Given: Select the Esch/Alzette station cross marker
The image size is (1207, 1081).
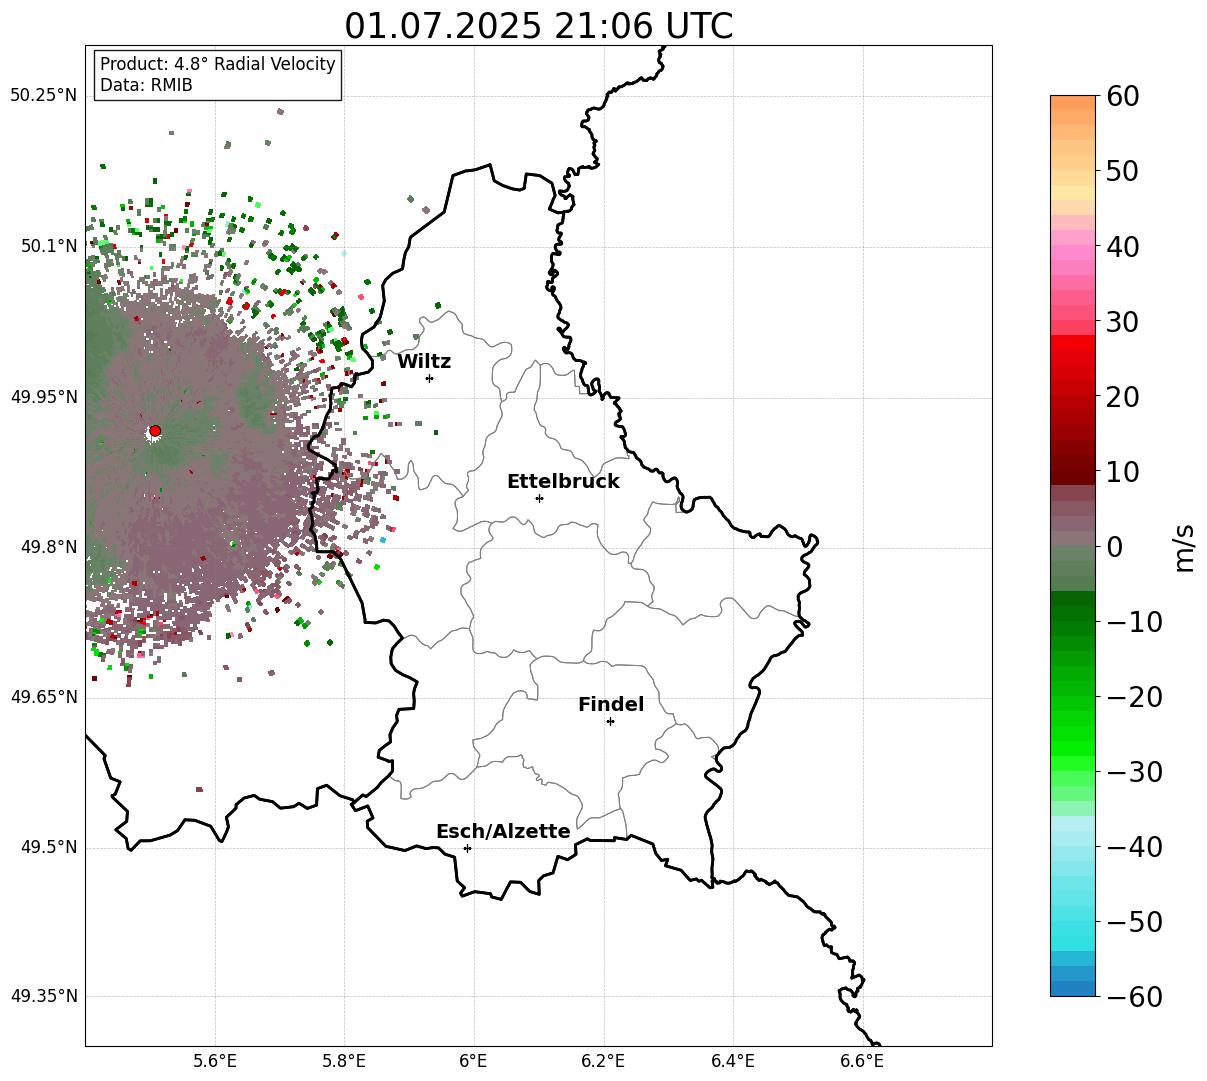Looking at the screenshot, I should pos(467,848).
